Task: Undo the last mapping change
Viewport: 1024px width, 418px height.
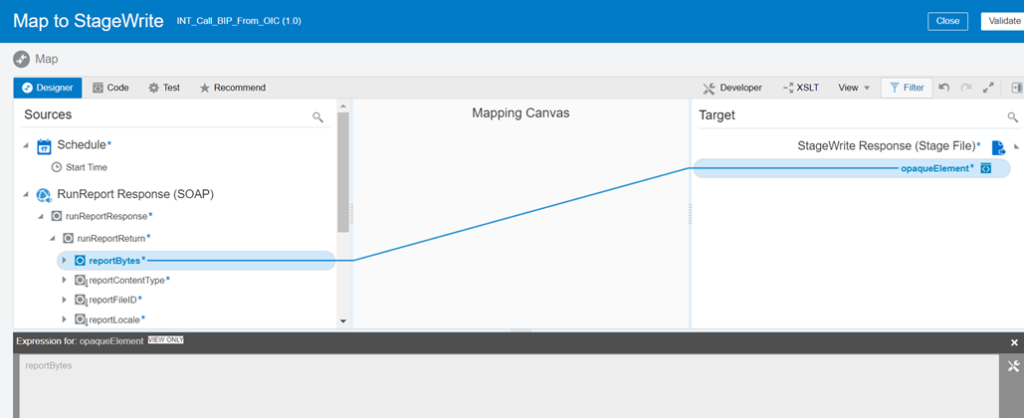Action: pos(943,88)
